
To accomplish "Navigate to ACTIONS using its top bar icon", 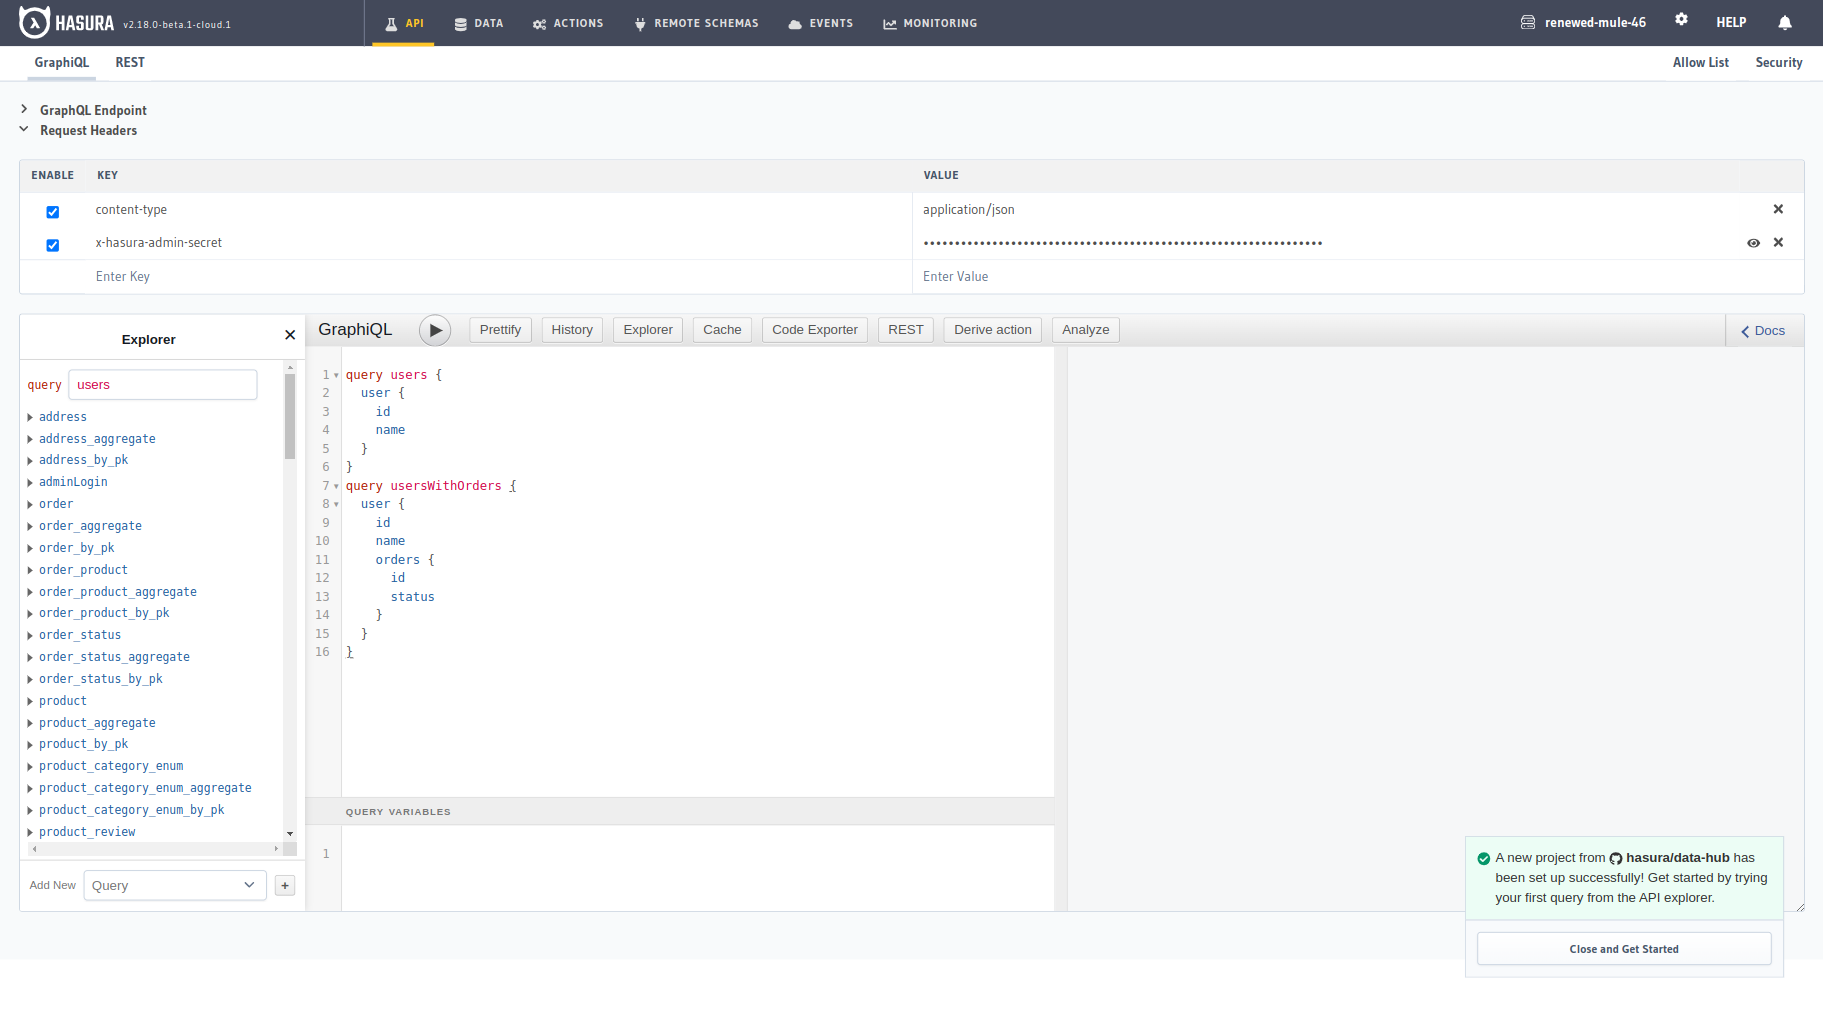I will pos(567,23).
